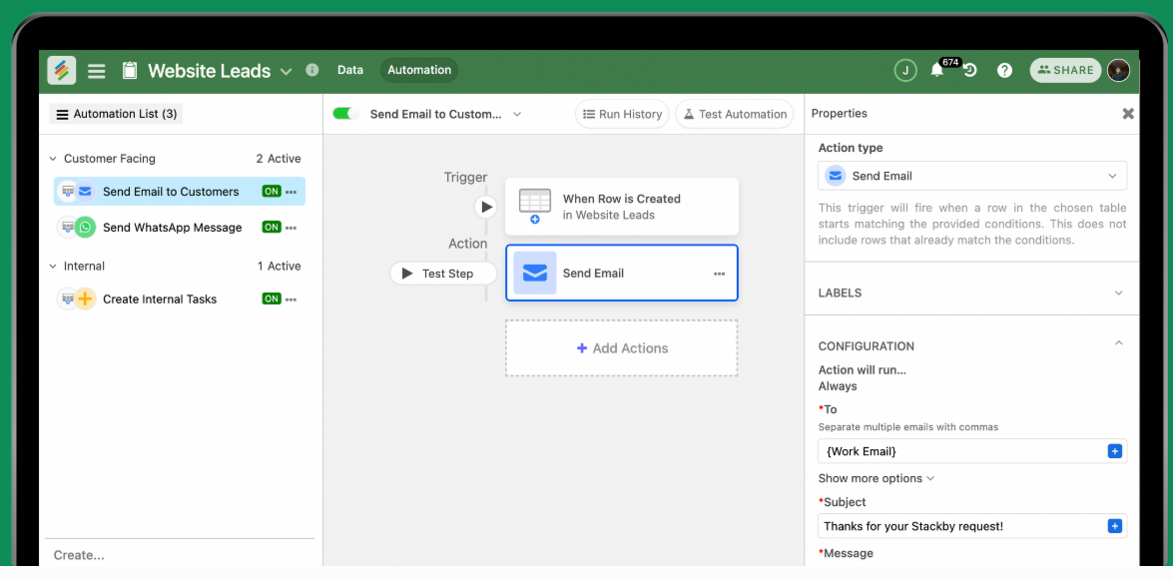The height and width of the screenshot is (581, 1173).
Task: Toggle ON switch for Create Internal Tasks
Action: coord(271,299)
